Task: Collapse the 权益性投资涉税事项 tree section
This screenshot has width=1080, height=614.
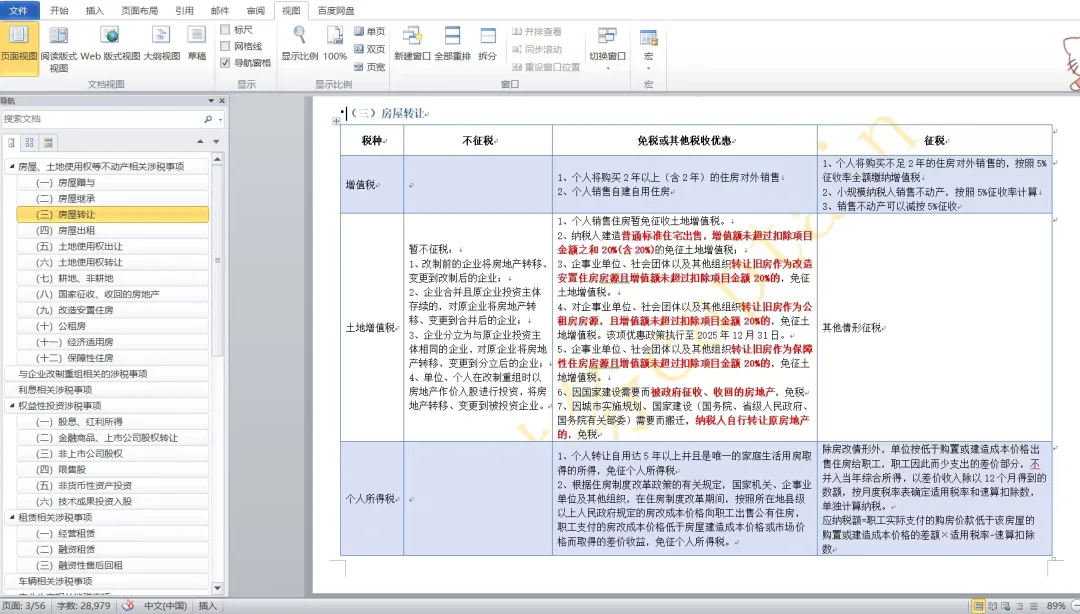Action: [11, 406]
